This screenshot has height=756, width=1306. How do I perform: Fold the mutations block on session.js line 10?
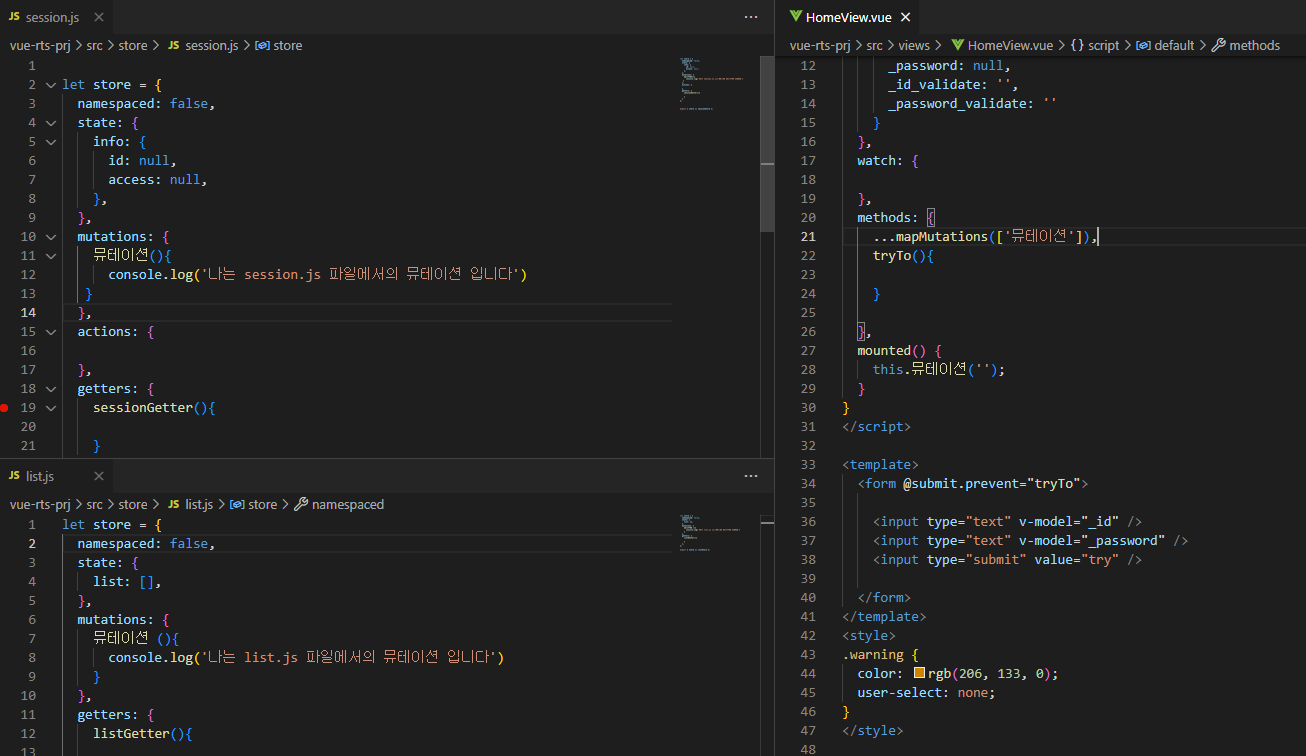(51, 237)
